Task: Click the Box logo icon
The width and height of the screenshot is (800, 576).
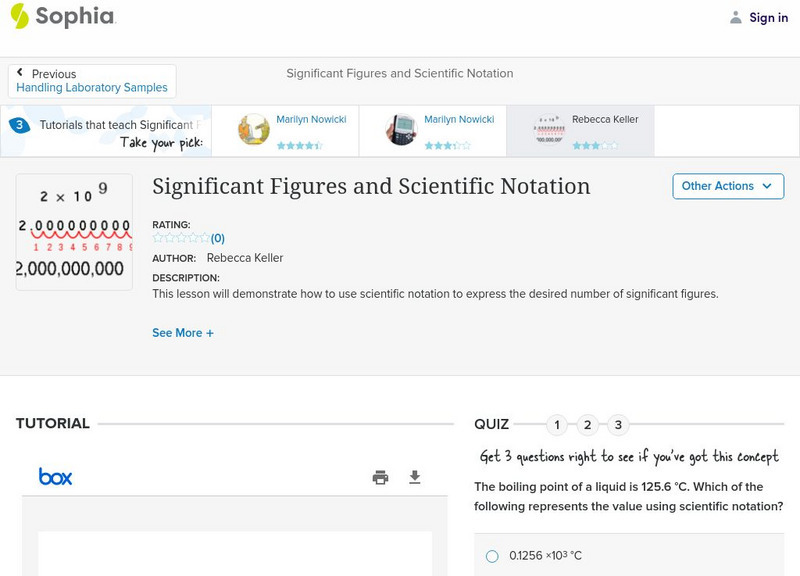Action: (x=55, y=477)
